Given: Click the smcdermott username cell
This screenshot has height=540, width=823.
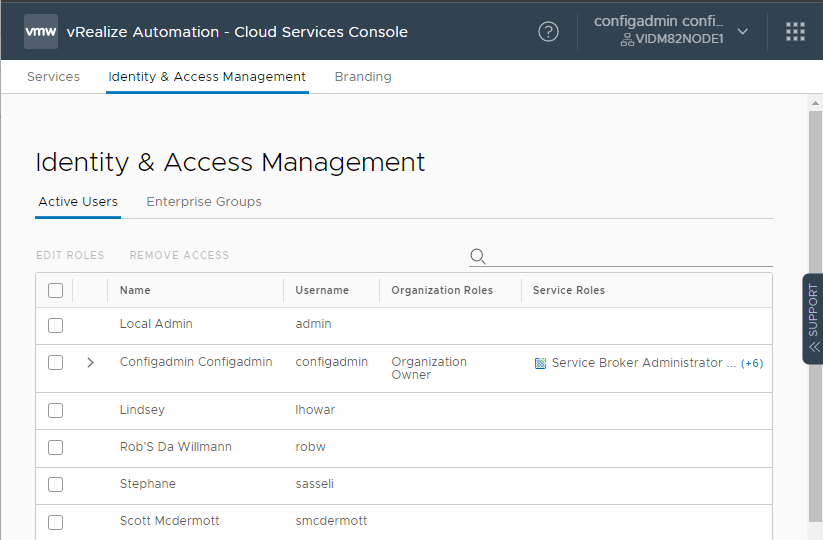Looking at the screenshot, I should 331,521.
